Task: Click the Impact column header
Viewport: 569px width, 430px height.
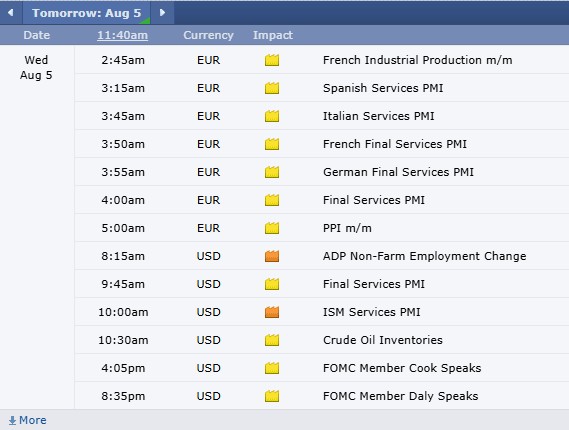Action: point(273,35)
